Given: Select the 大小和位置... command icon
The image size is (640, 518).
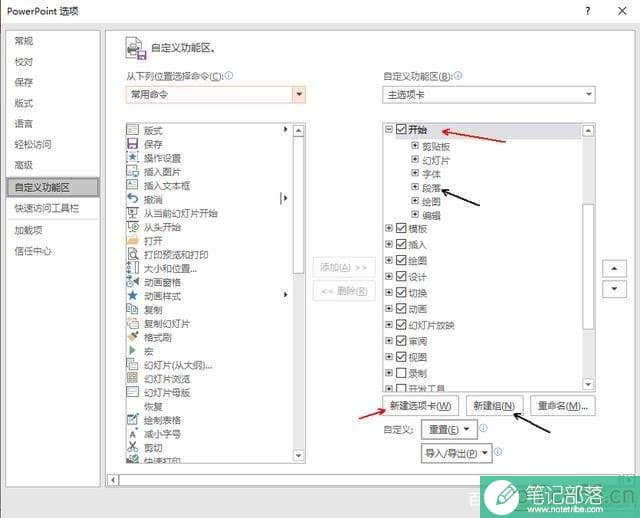Looking at the screenshot, I should tap(132, 268).
